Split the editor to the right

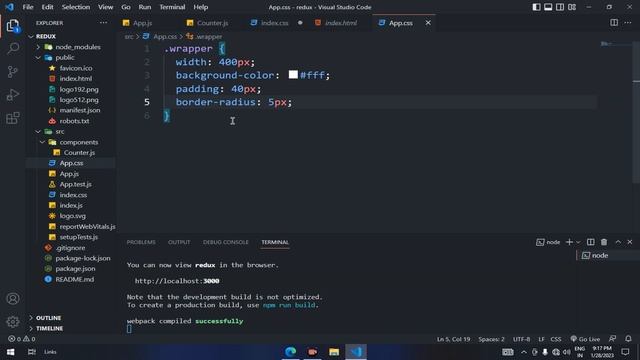click(x=614, y=23)
